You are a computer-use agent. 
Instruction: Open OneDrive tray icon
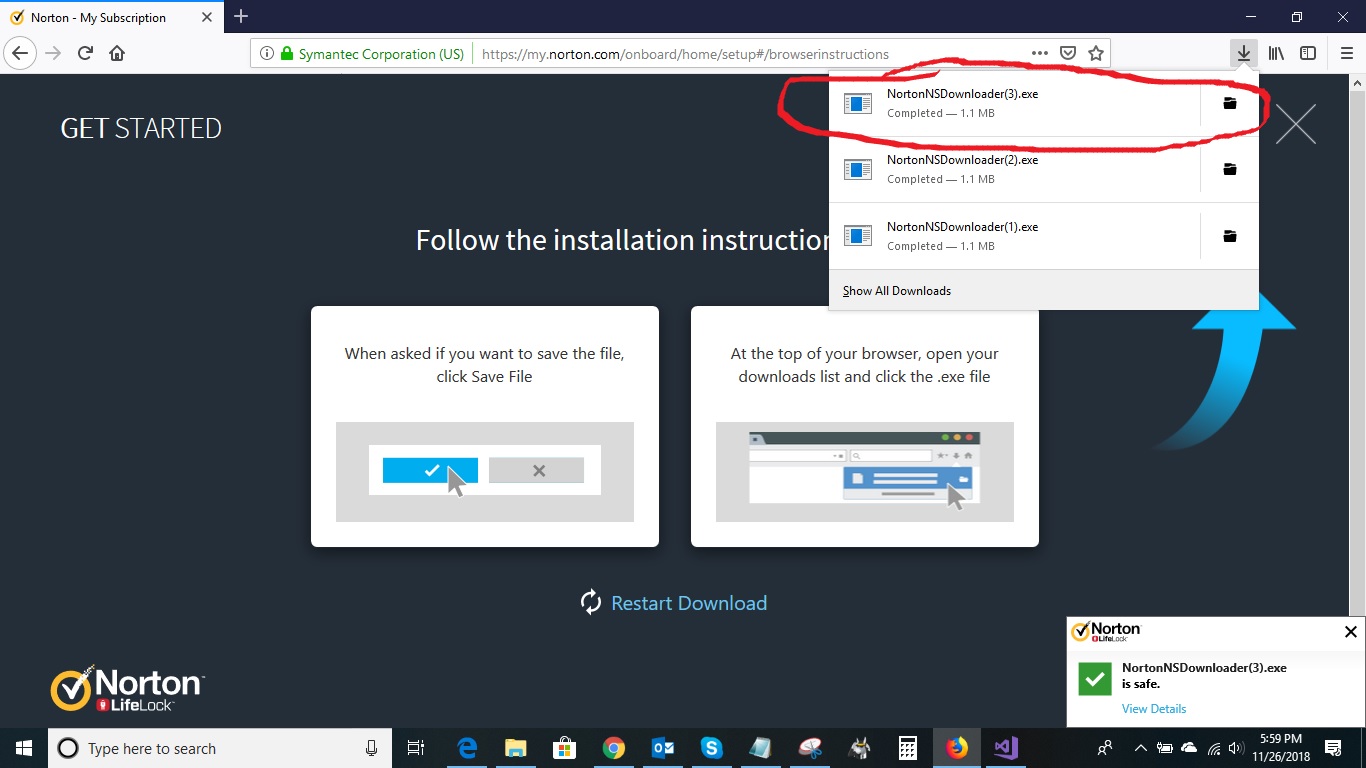(1189, 748)
